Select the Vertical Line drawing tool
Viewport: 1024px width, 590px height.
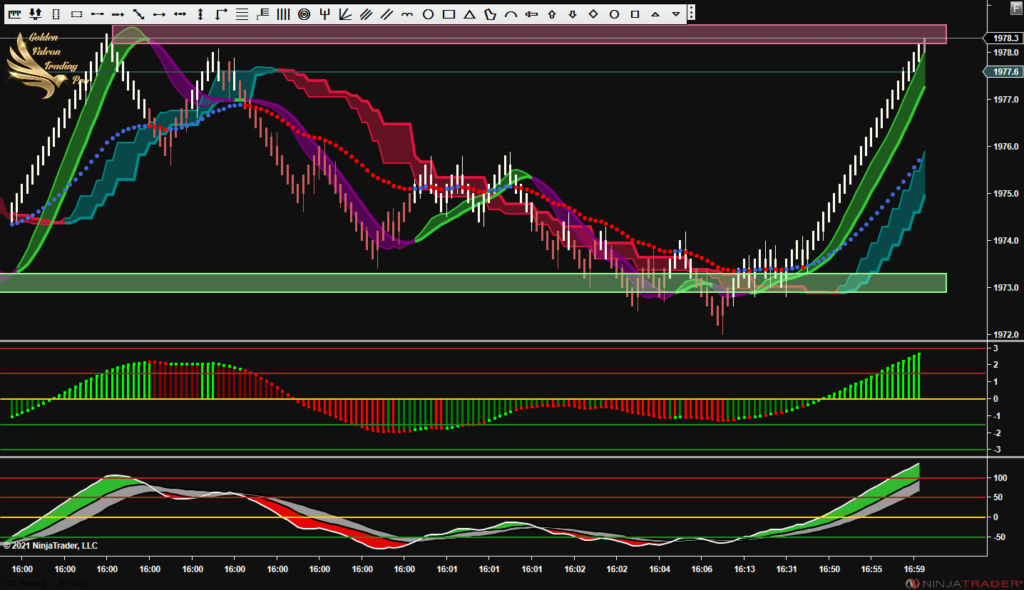coord(201,12)
